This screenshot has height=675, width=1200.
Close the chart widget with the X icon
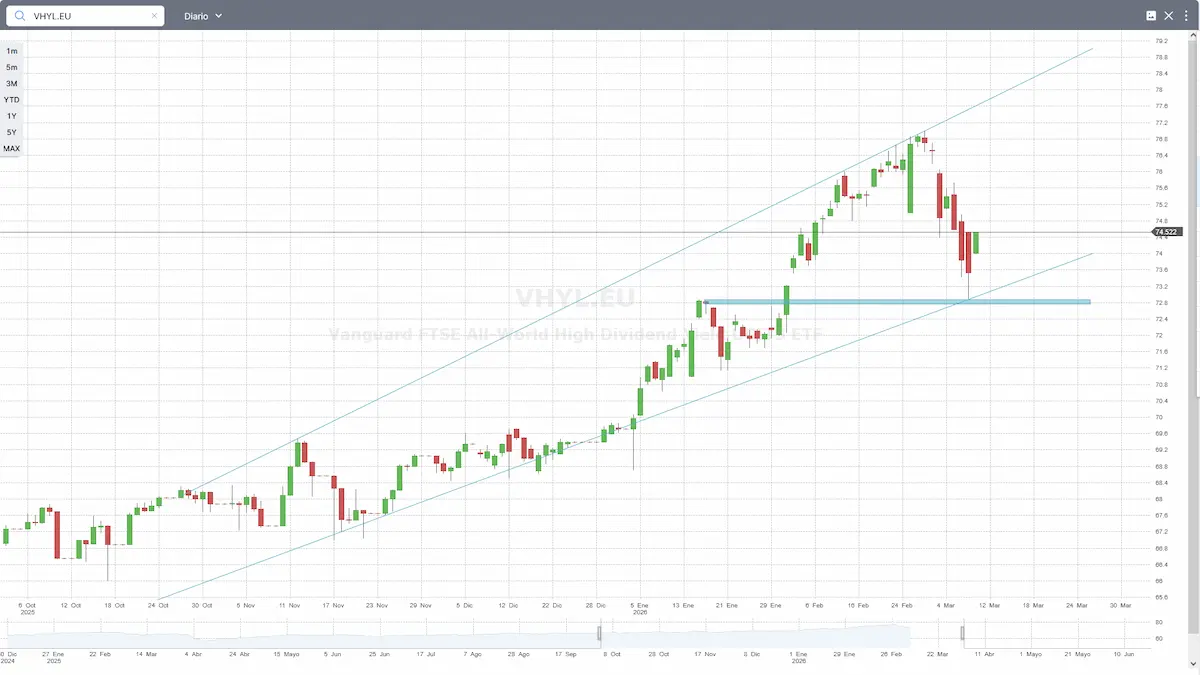pyautogui.click(x=1168, y=15)
